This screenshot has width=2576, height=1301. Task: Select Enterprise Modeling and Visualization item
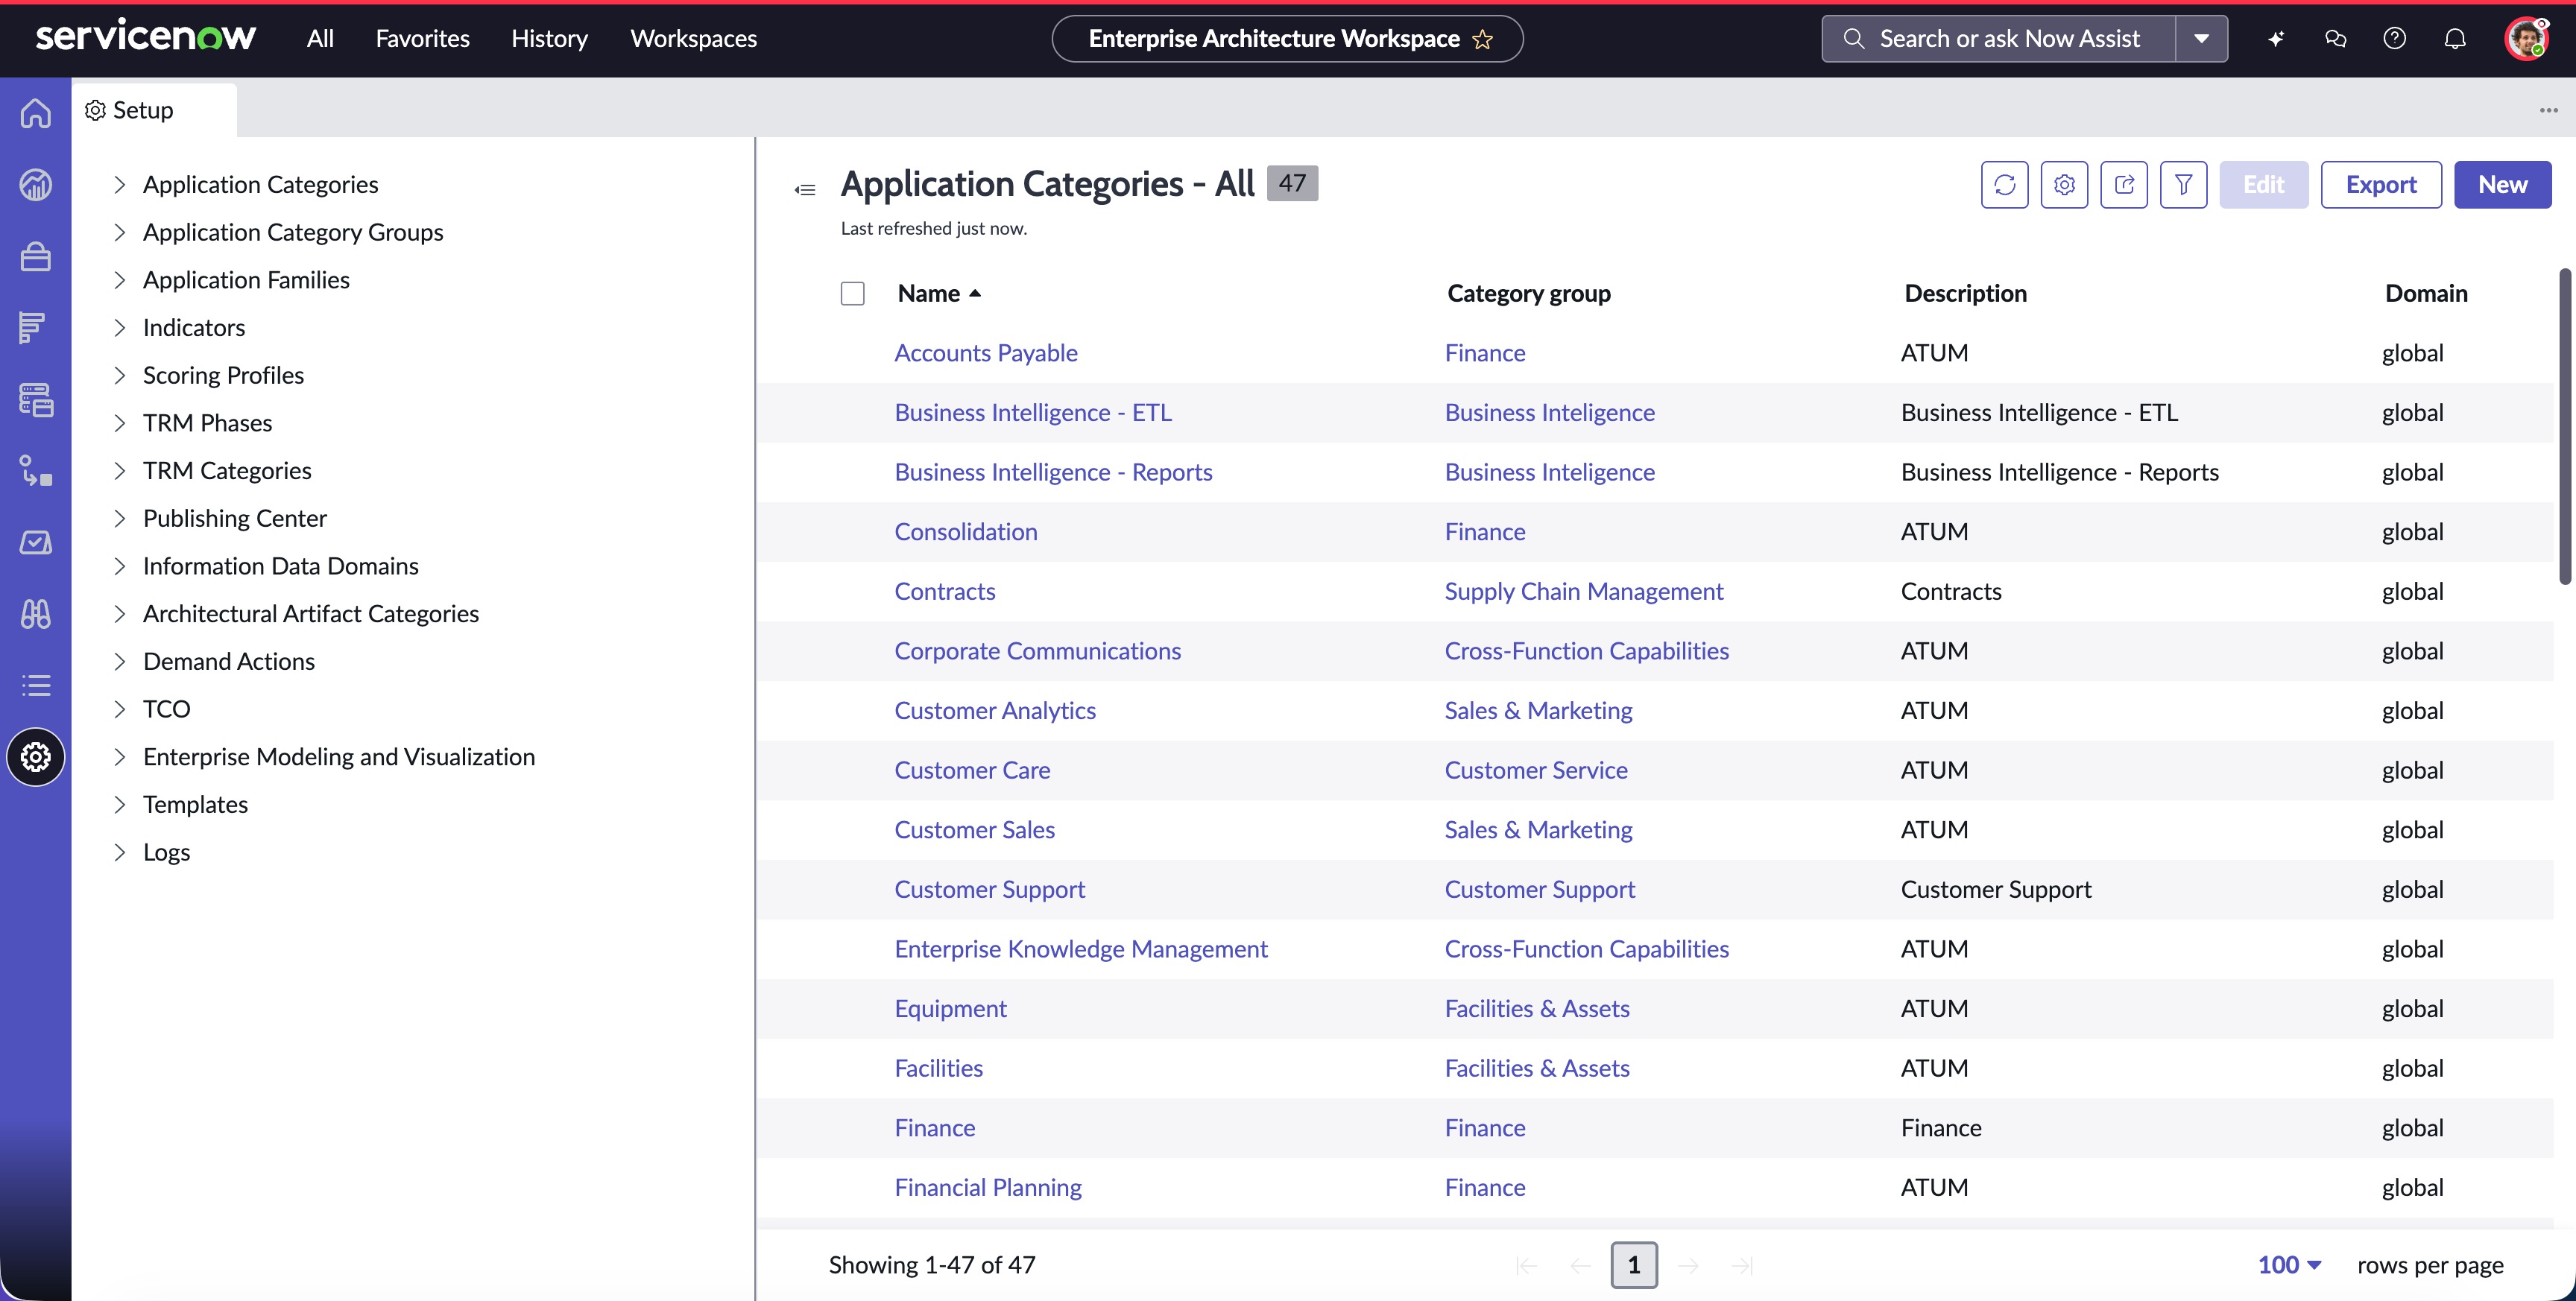(x=339, y=757)
